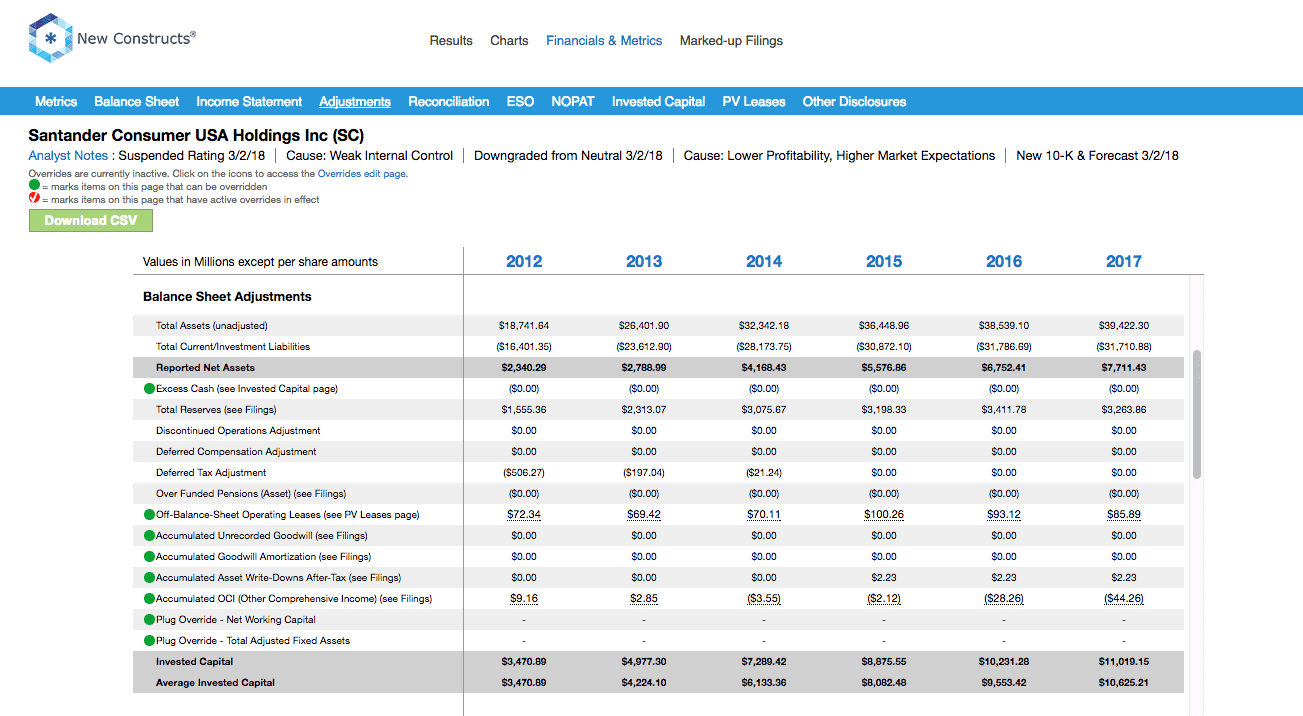Switch to the NOPAT tab
This screenshot has height=716, width=1303.
pyautogui.click(x=573, y=101)
